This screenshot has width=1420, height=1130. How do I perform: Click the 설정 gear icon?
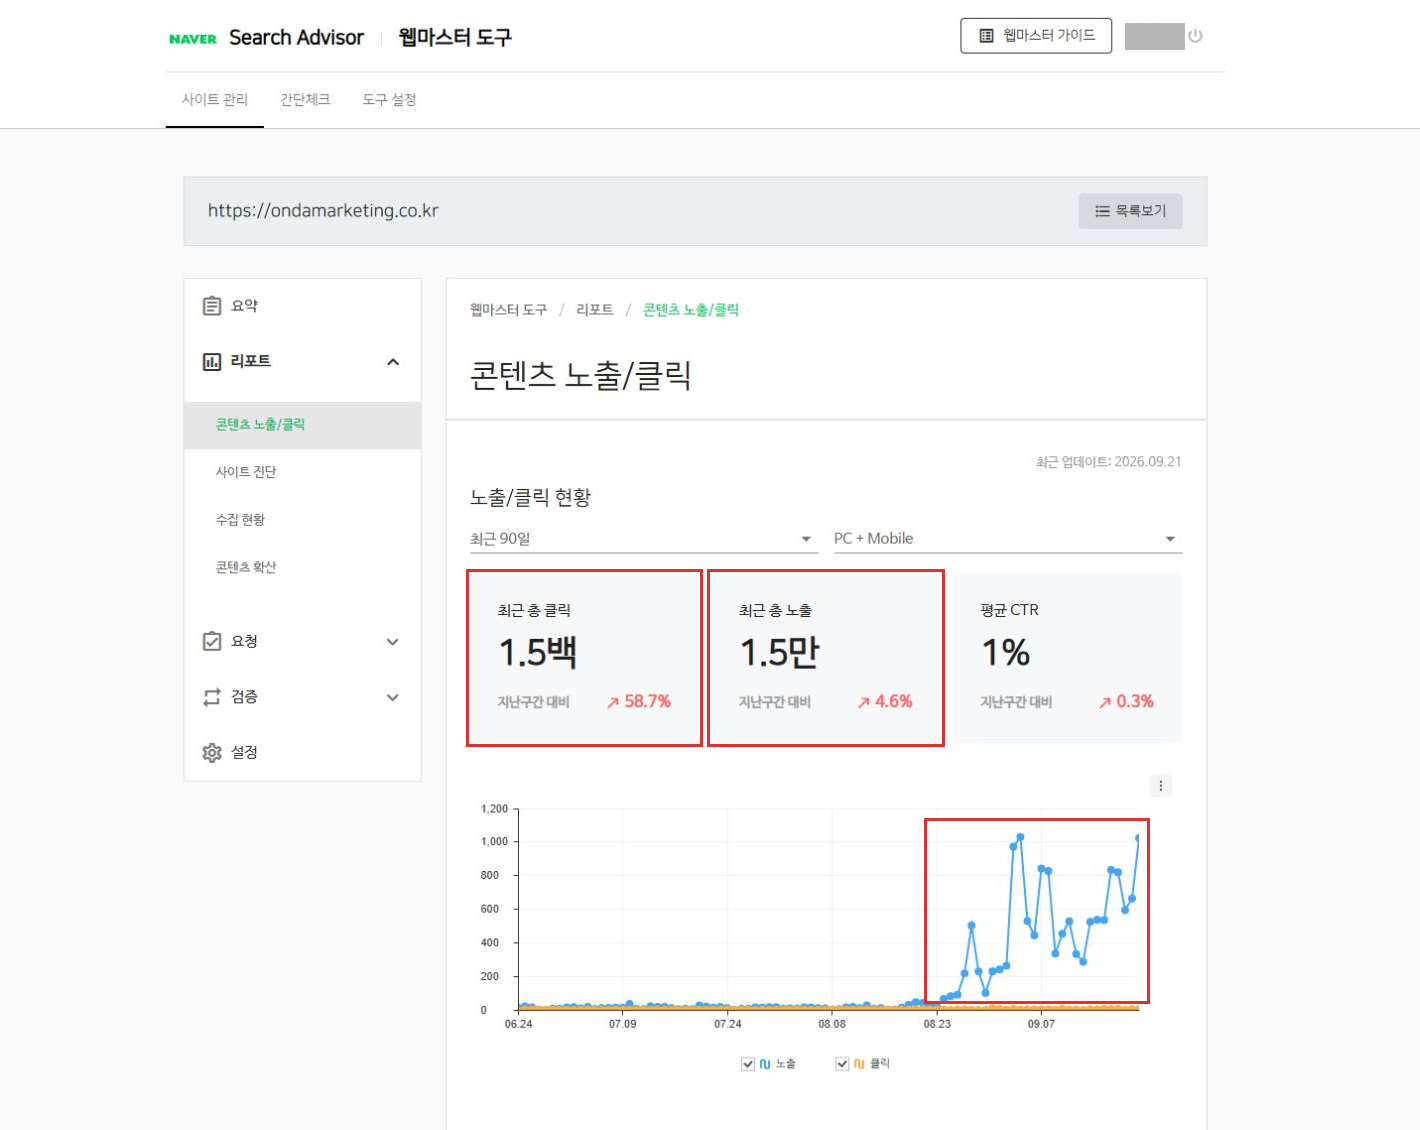tap(212, 753)
